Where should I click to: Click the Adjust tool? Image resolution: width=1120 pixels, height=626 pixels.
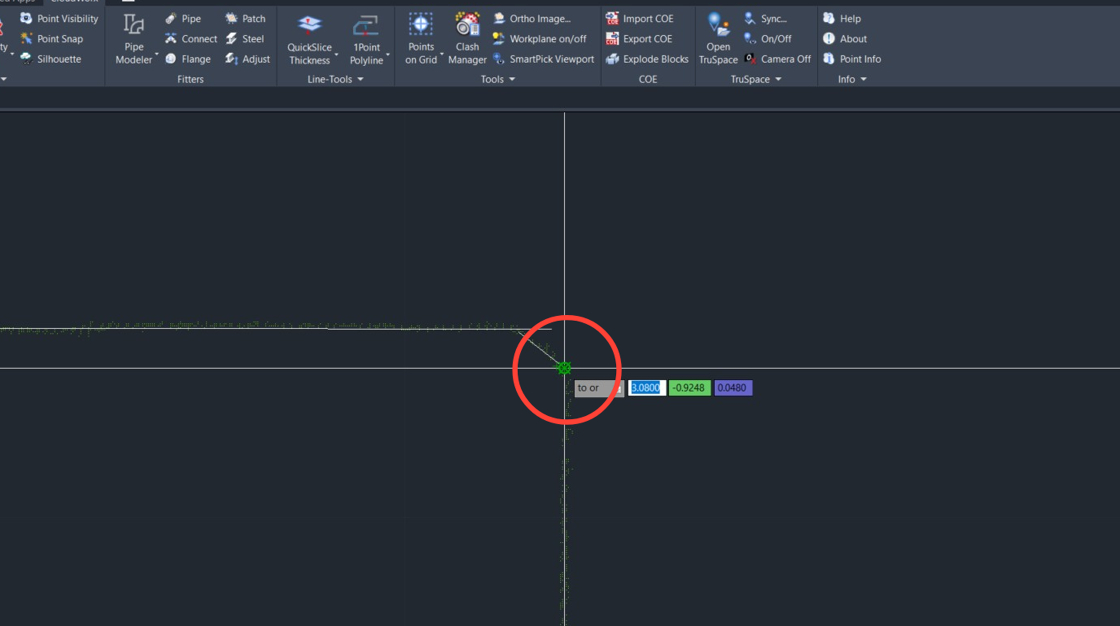[x=247, y=59]
